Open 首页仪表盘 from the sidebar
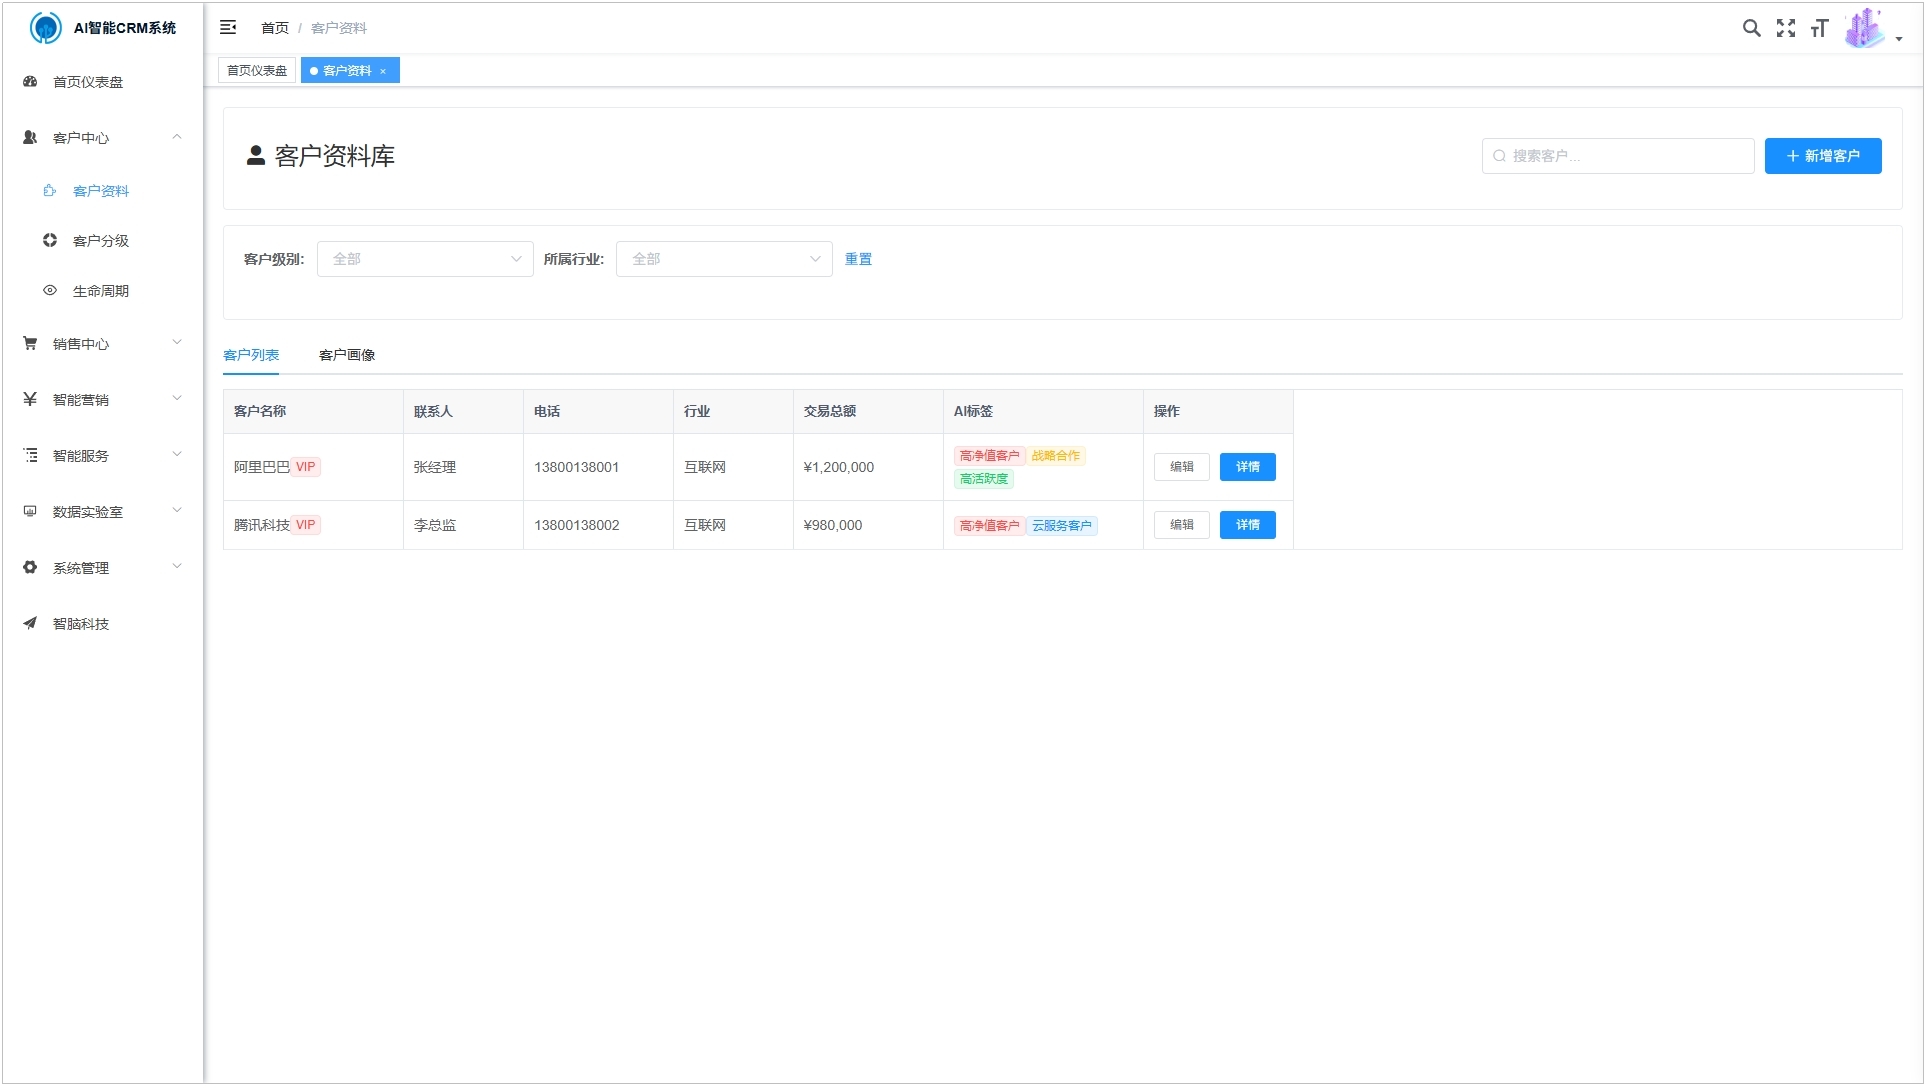 88,82
